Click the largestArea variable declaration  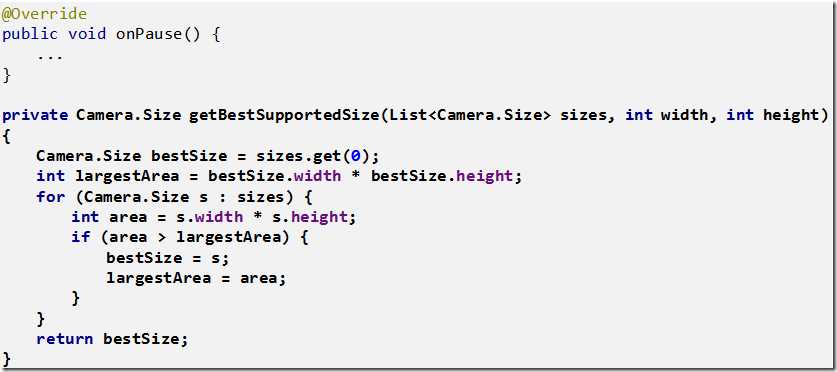tap(135, 177)
